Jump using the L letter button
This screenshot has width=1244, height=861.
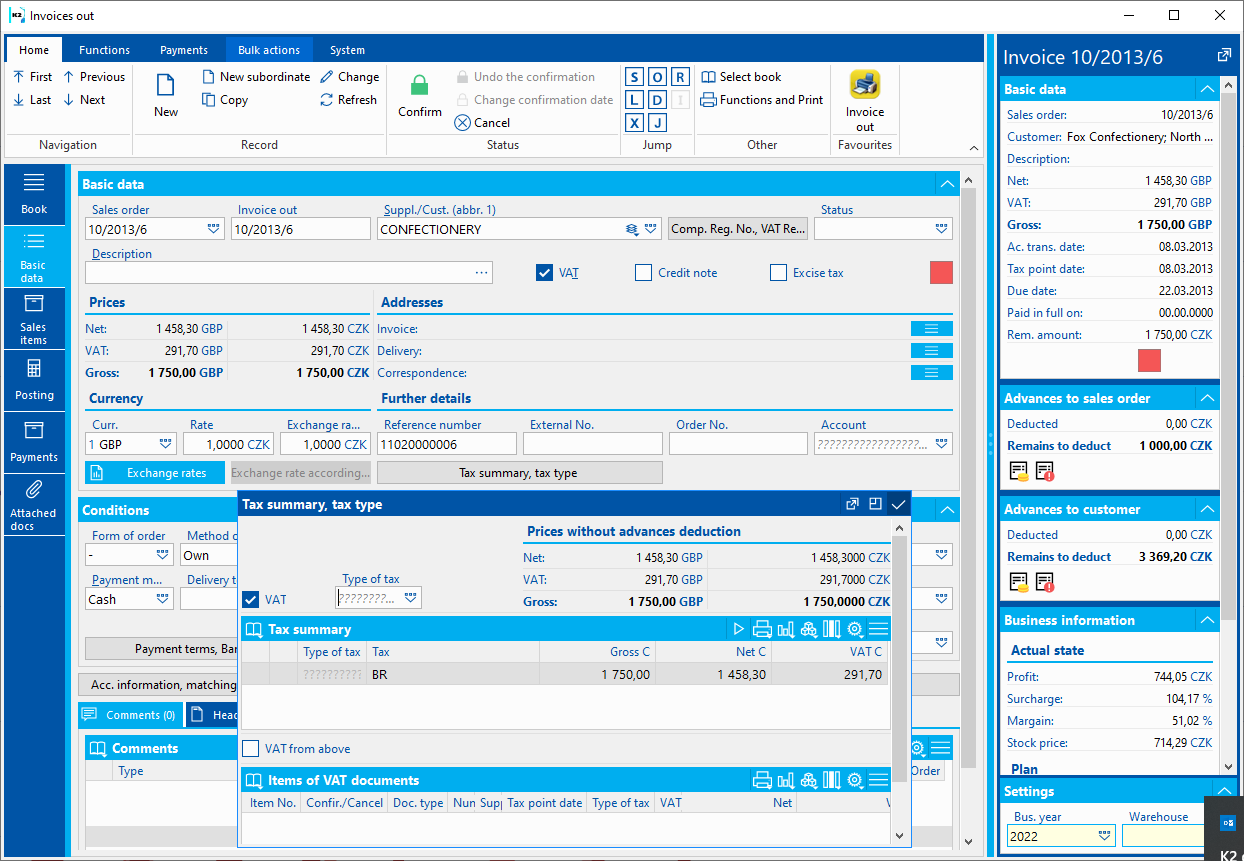coord(635,100)
